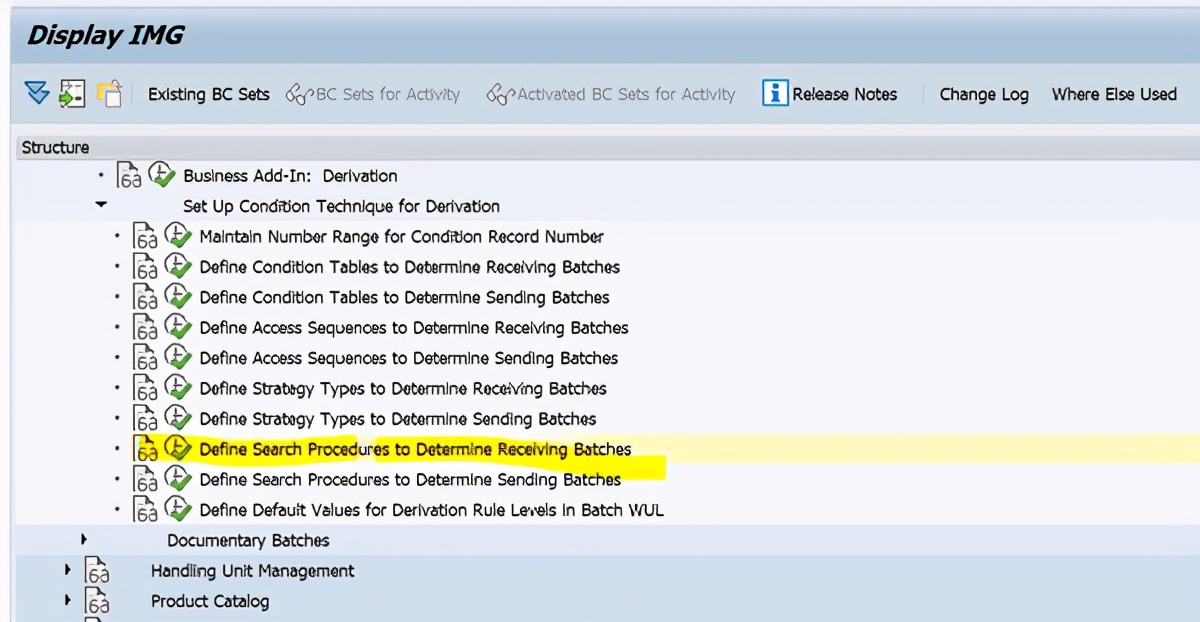Expand the Product Catalog node
This screenshot has width=1200, height=622.
66,601
